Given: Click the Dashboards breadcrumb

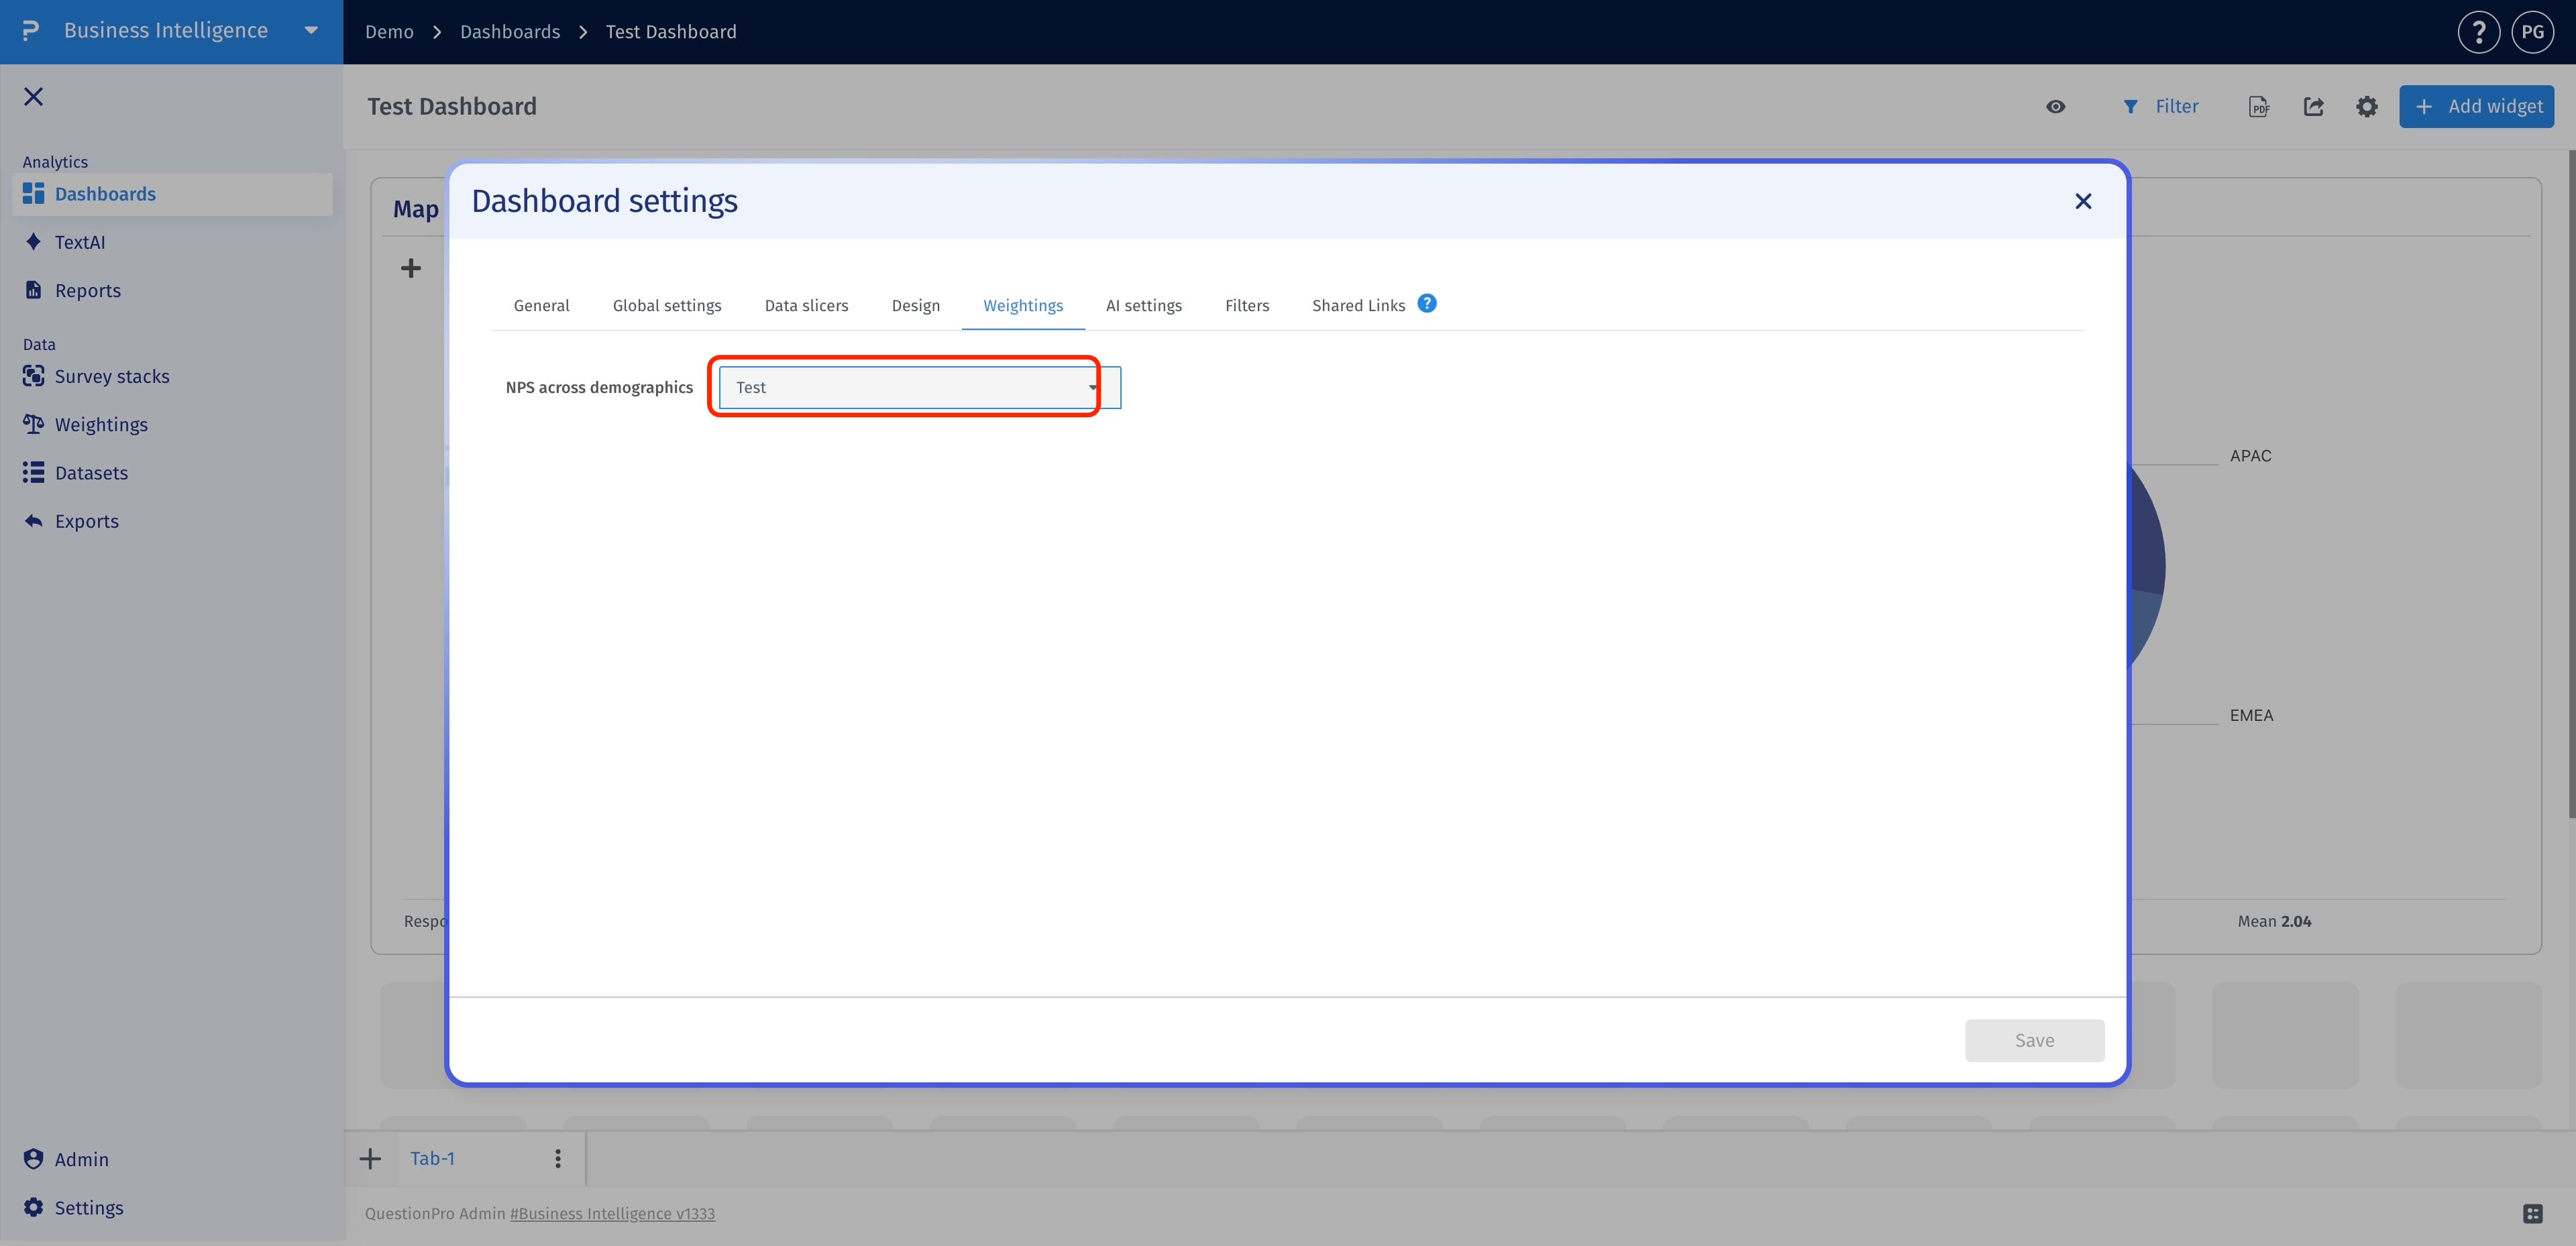Looking at the screenshot, I should click(x=510, y=32).
